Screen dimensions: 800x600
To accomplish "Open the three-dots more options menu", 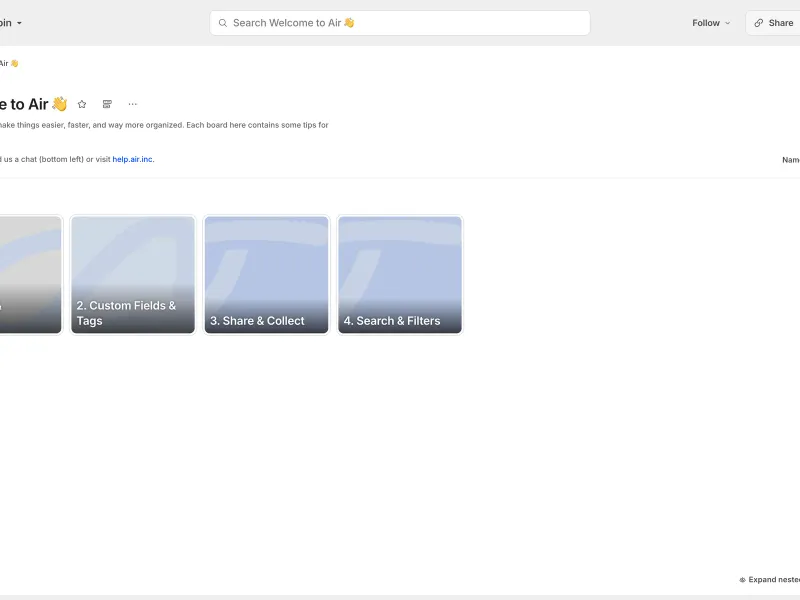I will click(x=133, y=104).
